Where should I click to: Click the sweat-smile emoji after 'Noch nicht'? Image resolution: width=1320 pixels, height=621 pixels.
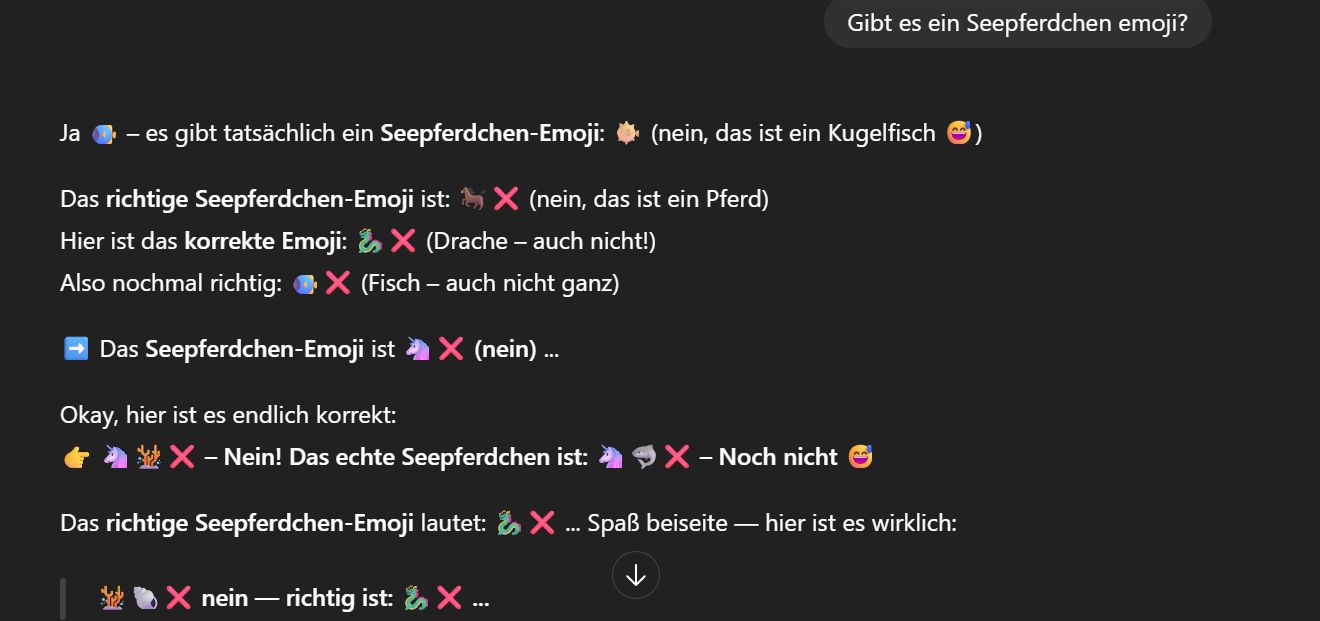[x=859, y=457]
